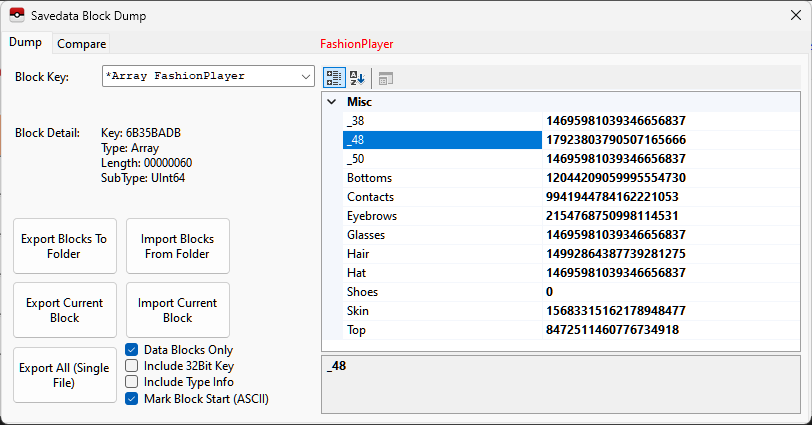Click Export Blocks To Folder button

tap(65, 246)
